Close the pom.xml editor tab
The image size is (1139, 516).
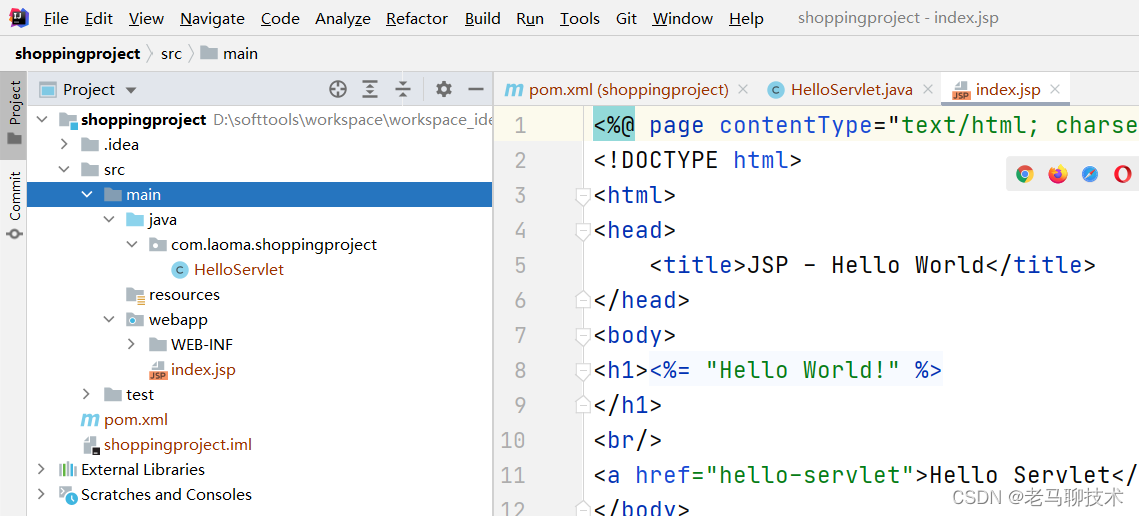(x=742, y=89)
